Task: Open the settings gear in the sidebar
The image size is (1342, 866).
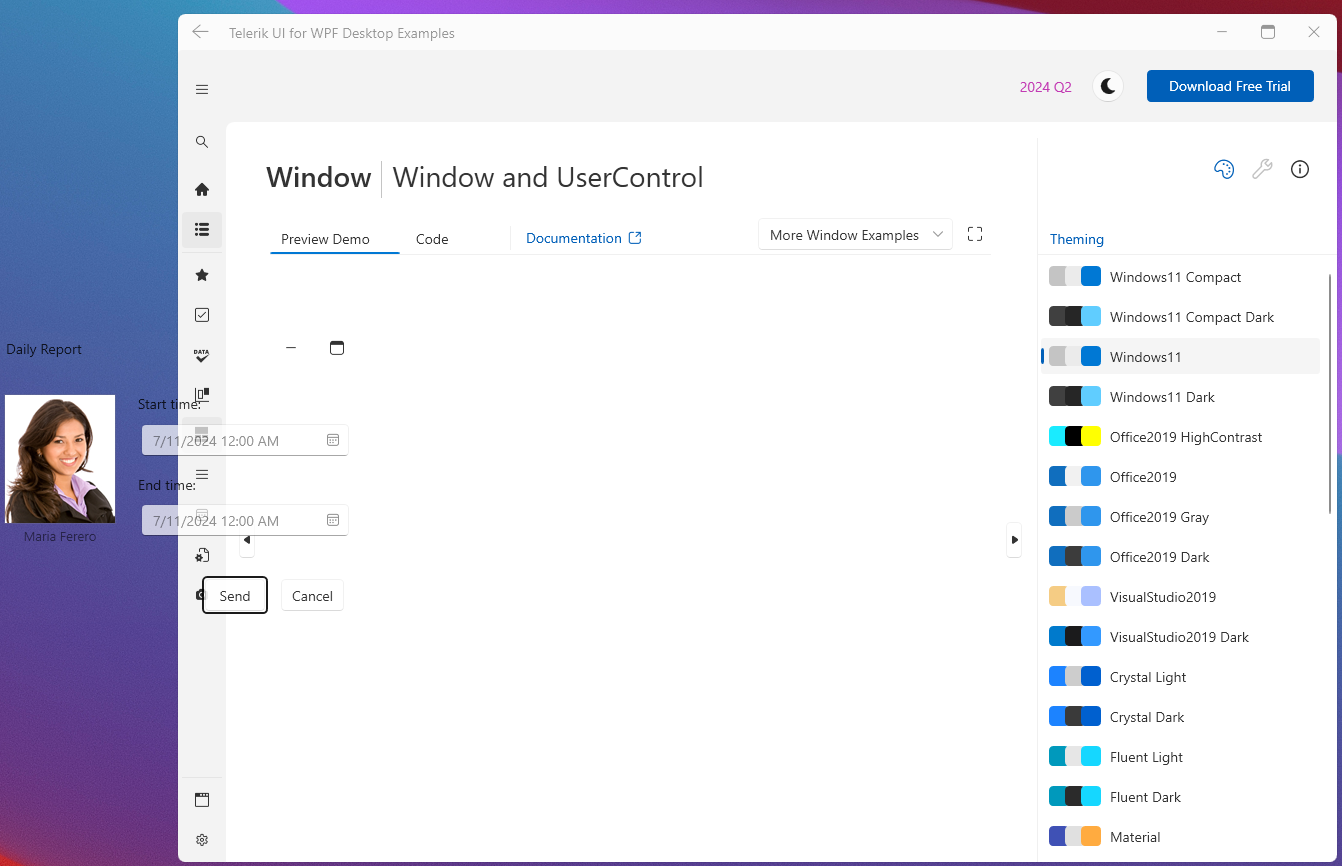Action: (202, 840)
